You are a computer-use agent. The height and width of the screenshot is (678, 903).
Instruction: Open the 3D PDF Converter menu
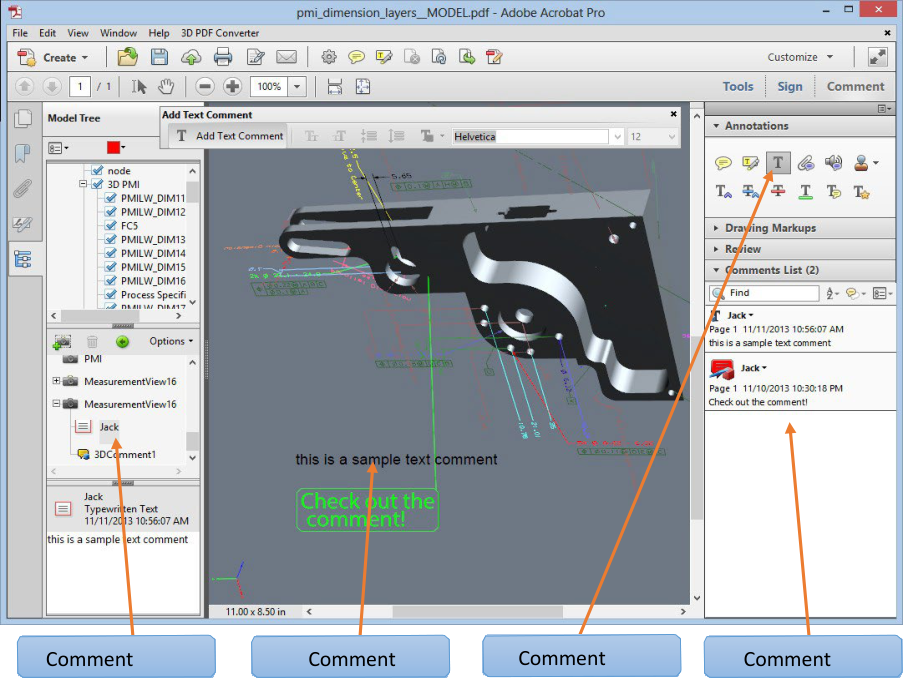(220, 33)
